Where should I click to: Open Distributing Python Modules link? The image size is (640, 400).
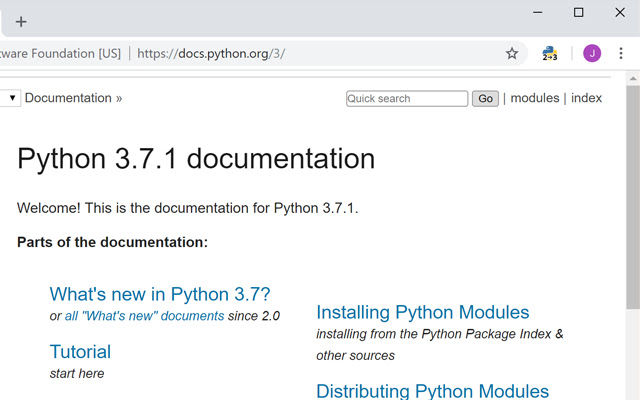pyautogui.click(x=433, y=391)
